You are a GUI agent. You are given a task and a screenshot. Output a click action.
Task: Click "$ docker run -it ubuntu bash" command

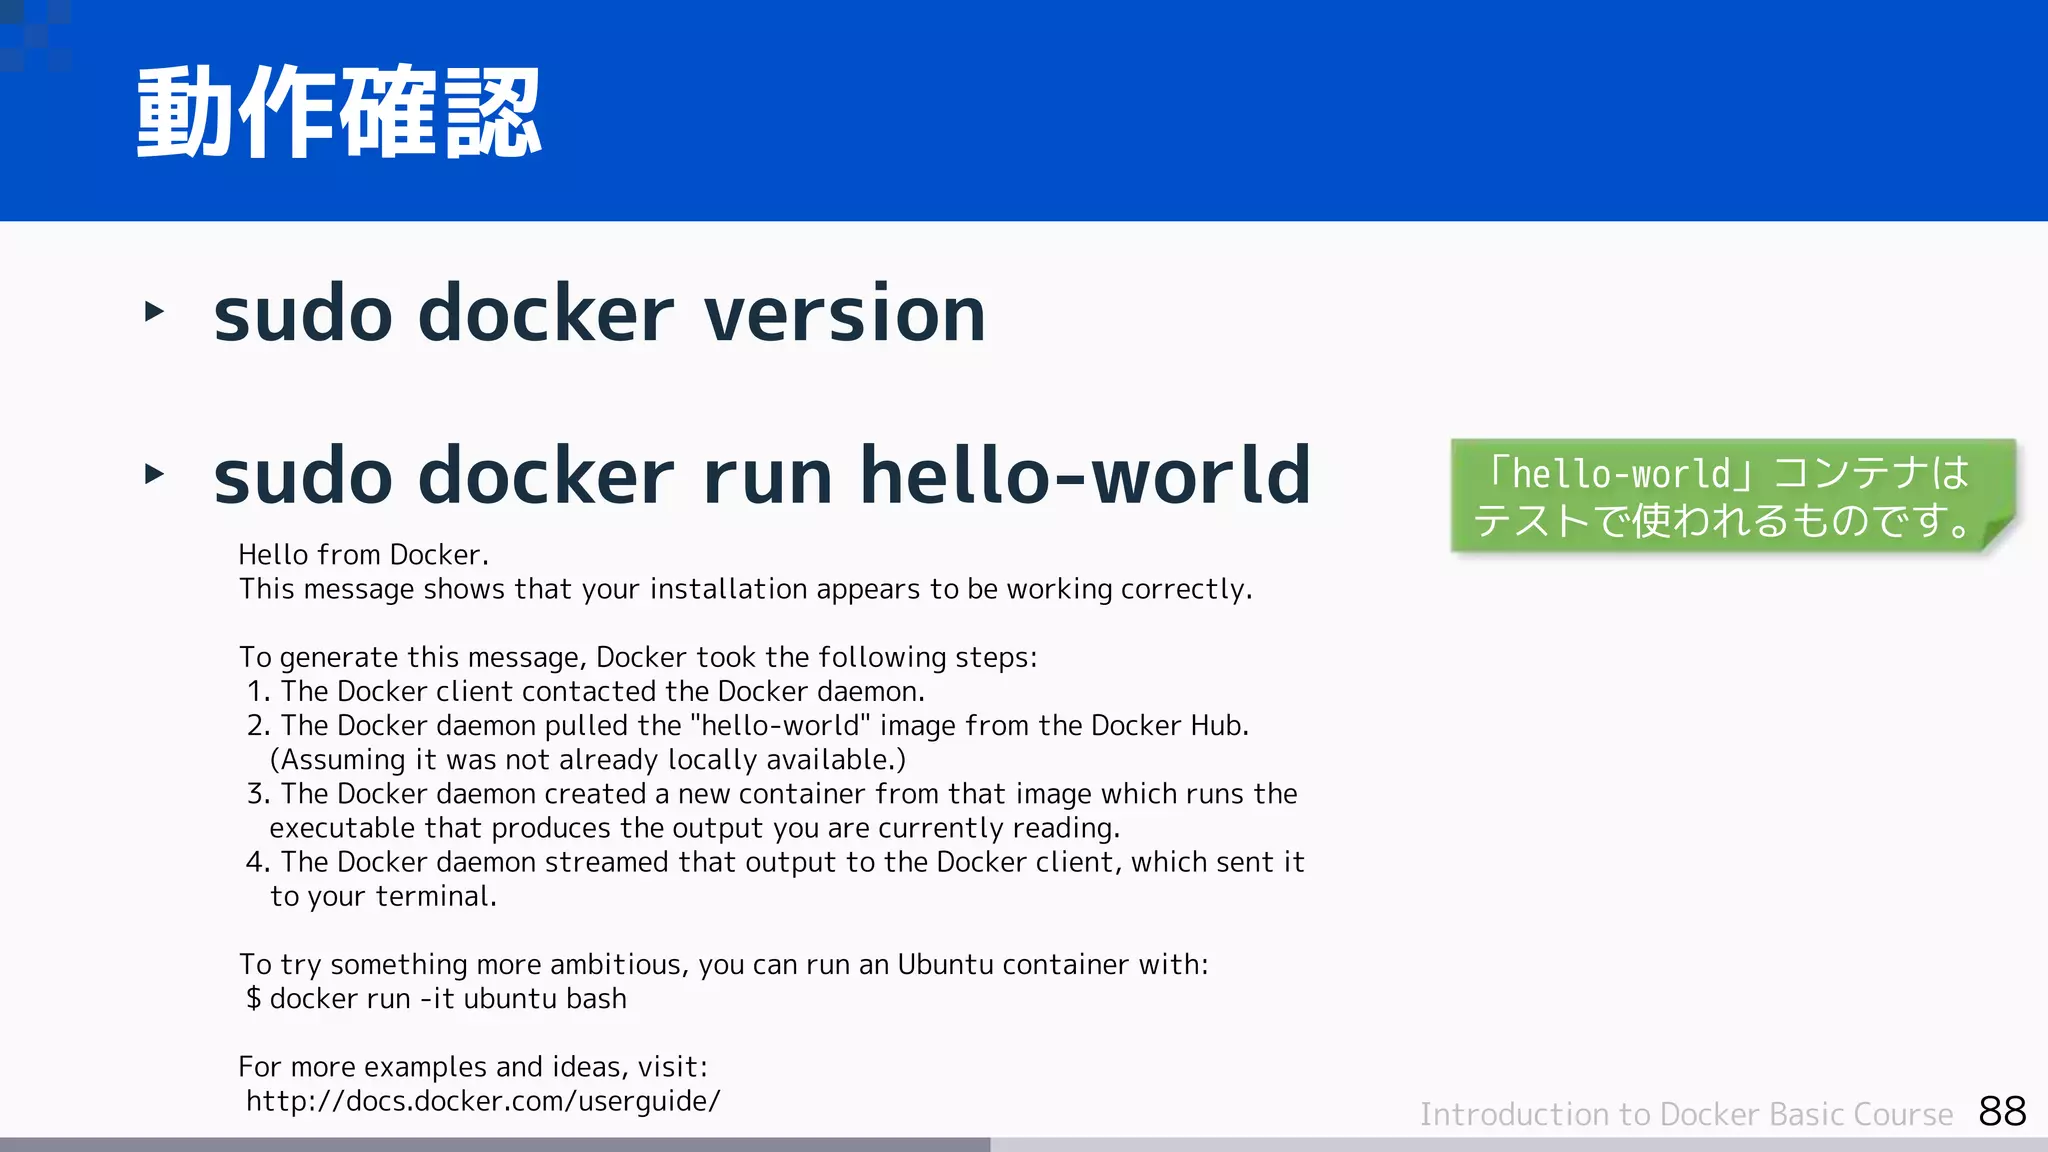[x=436, y=998]
